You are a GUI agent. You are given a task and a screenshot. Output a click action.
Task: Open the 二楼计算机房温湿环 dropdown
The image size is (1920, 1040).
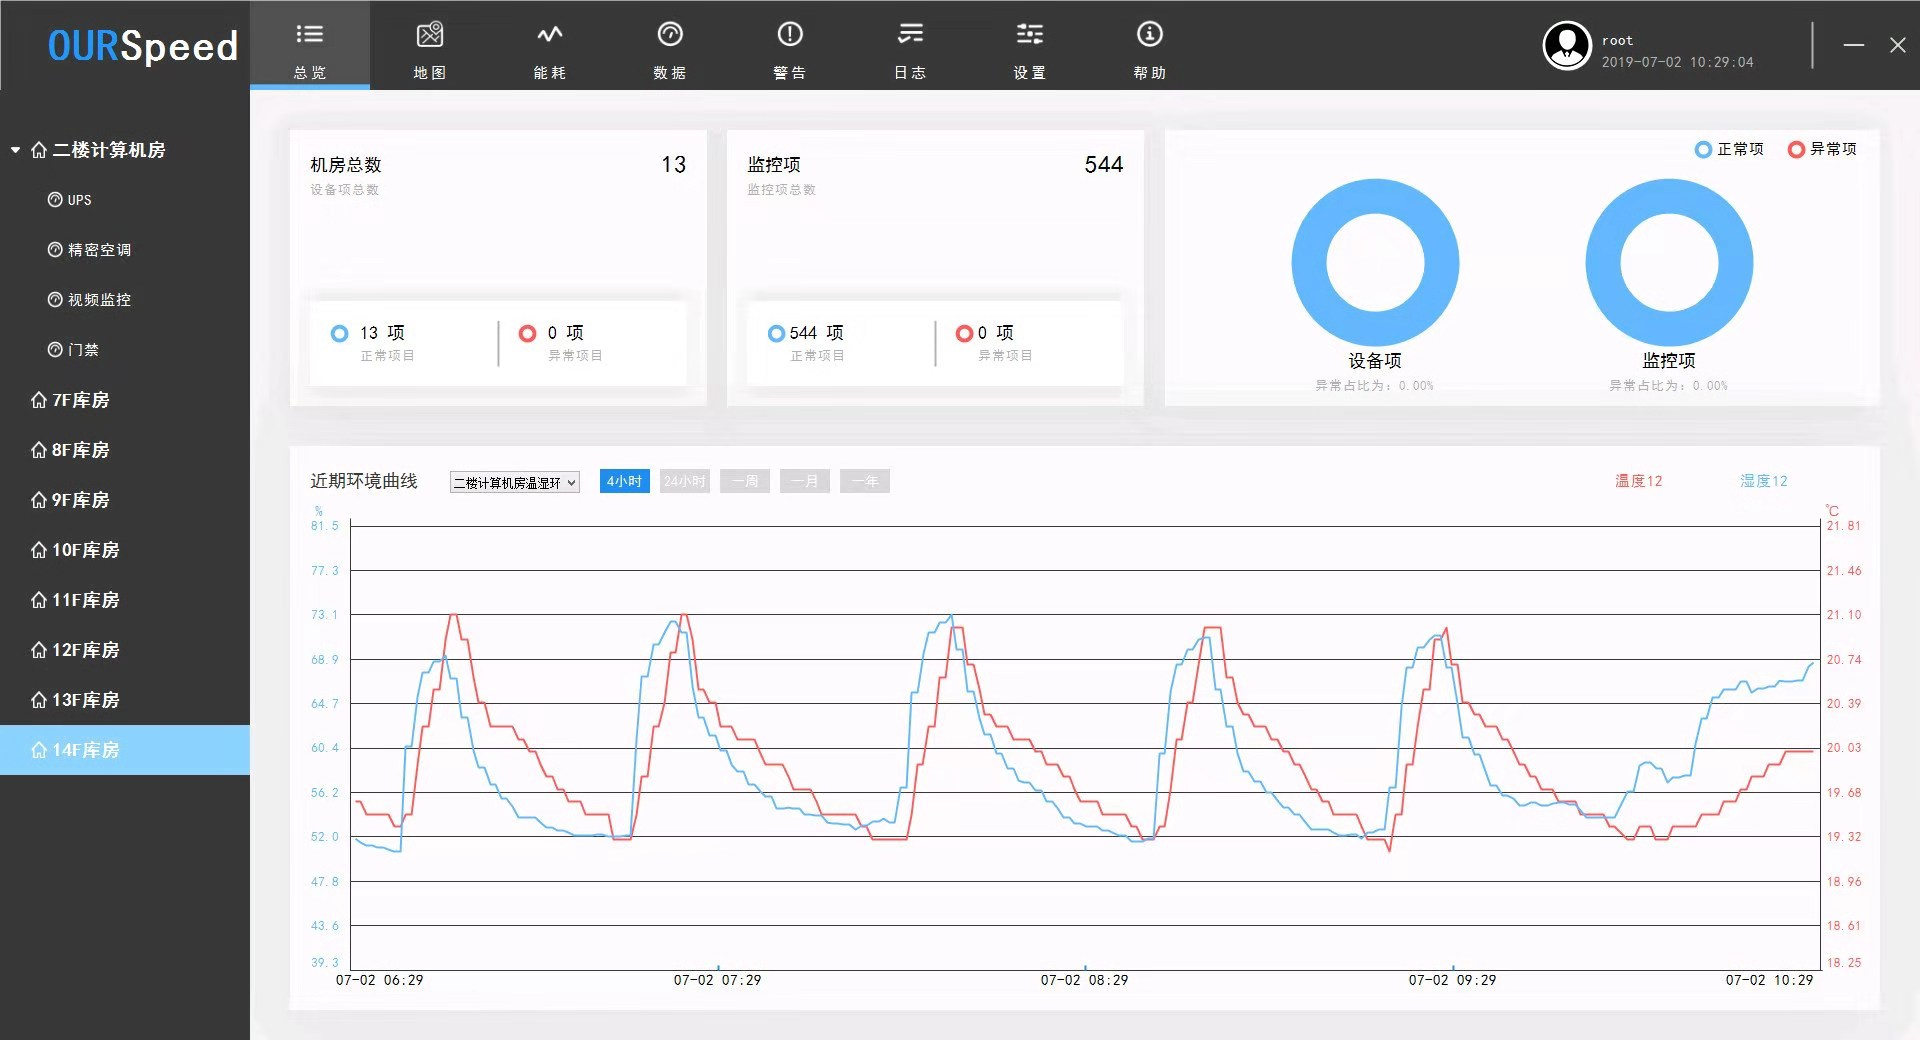tap(514, 483)
